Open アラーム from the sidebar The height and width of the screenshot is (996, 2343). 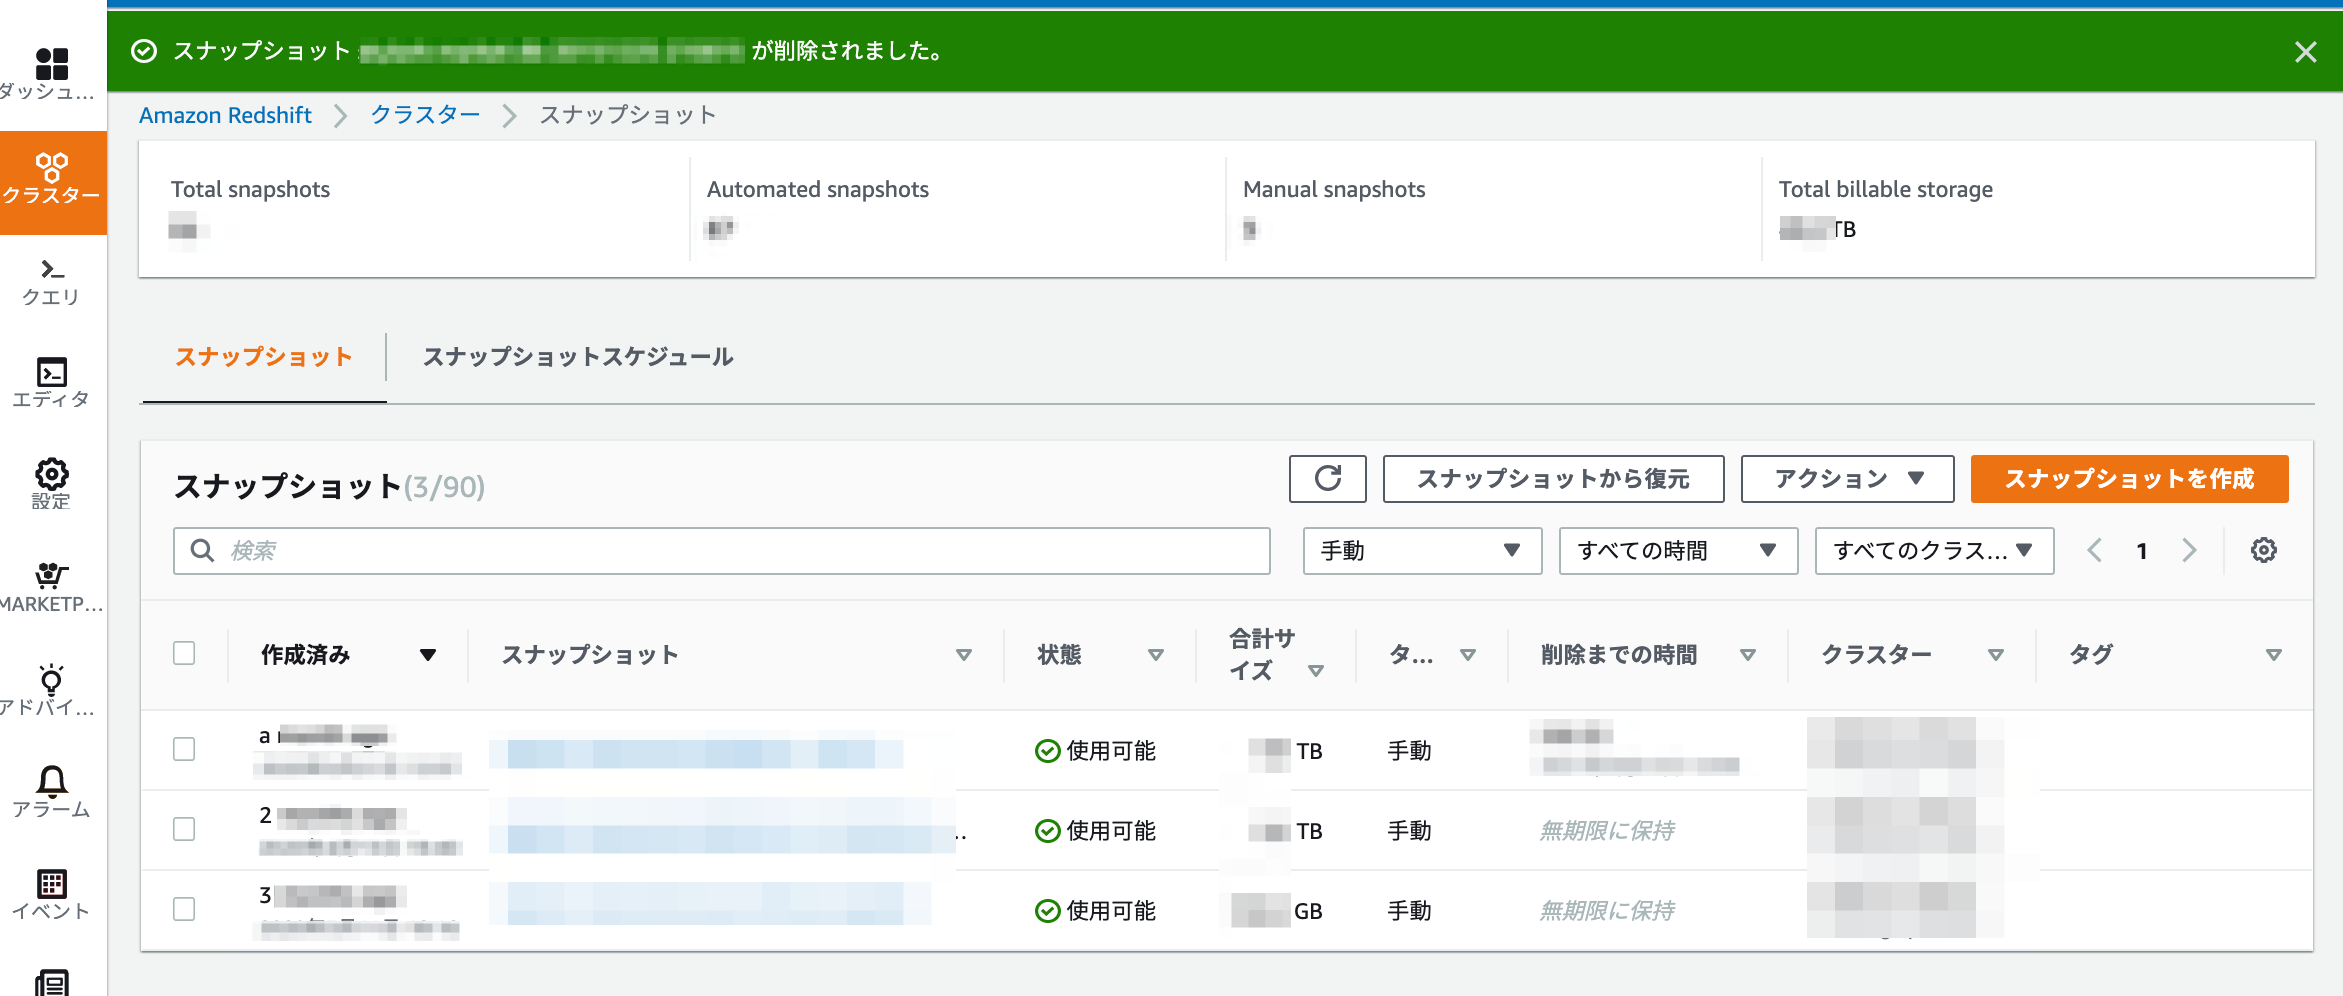(x=53, y=793)
